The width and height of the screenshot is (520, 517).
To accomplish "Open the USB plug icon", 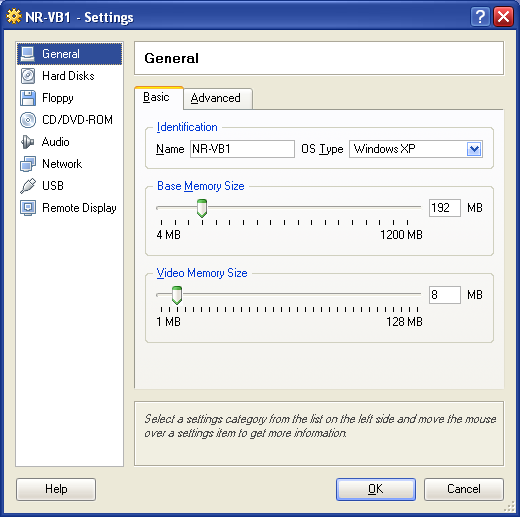I will [x=28, y=186].
